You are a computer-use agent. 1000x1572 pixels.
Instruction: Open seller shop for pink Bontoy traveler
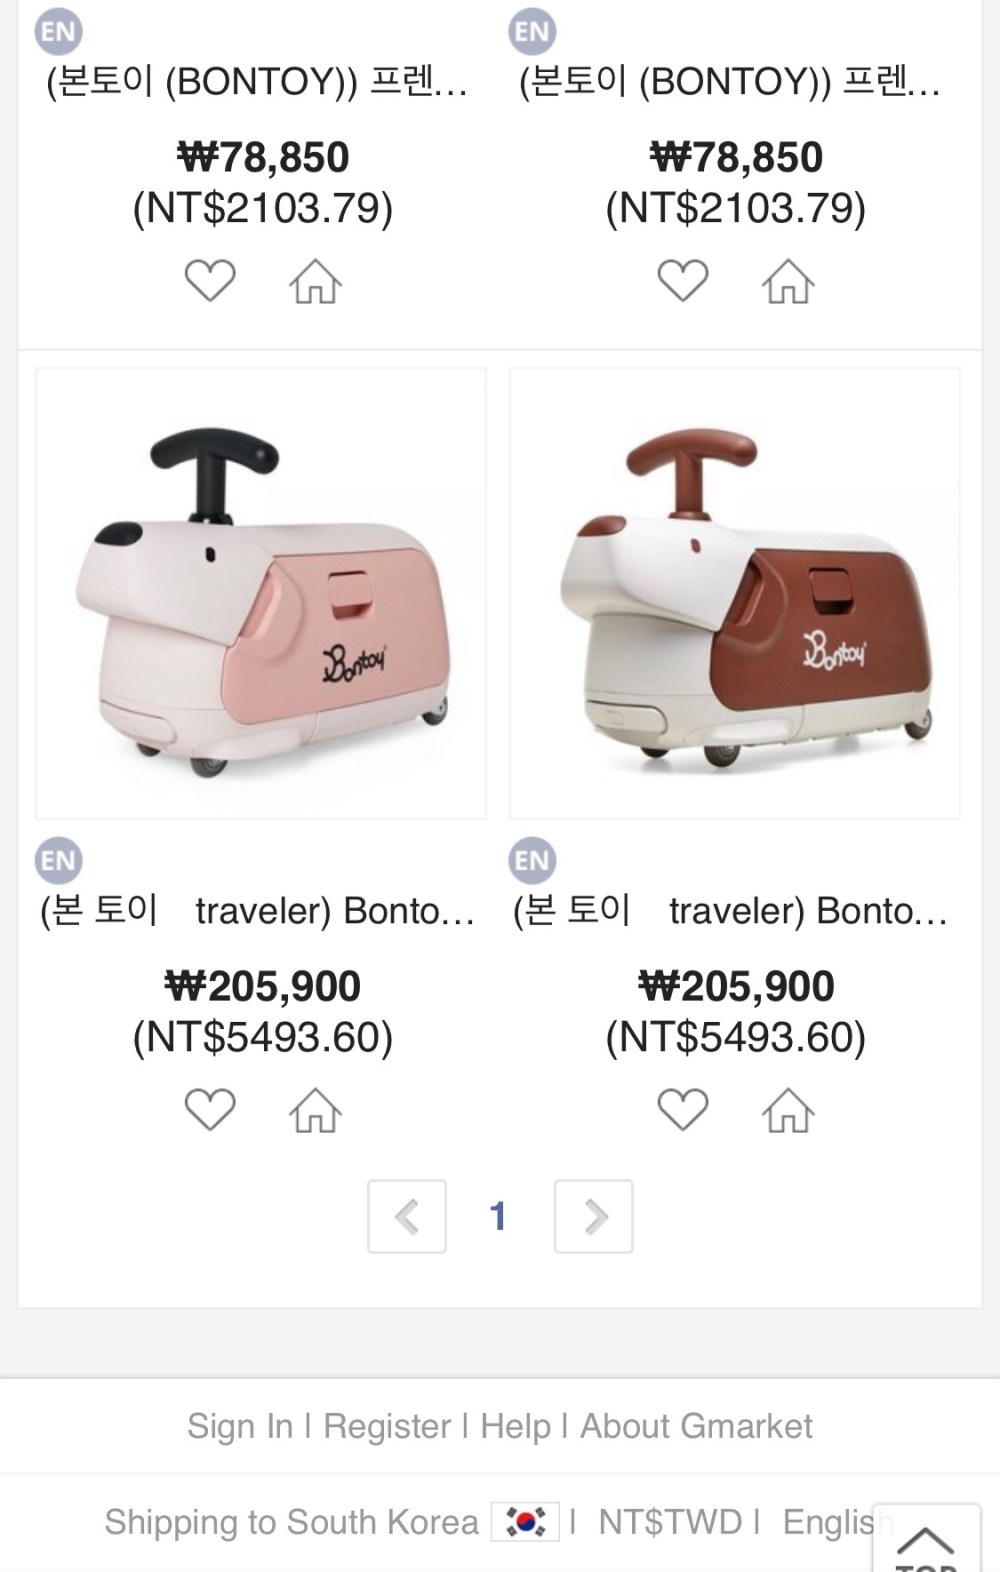[x=315, y=1110]
